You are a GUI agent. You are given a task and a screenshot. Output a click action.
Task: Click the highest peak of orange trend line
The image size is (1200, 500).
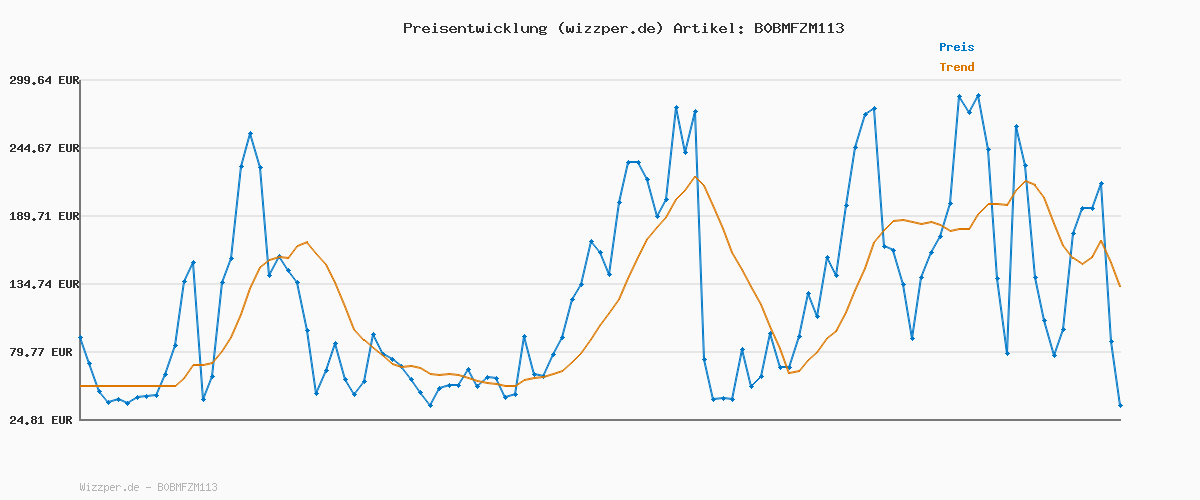[694, 177]
